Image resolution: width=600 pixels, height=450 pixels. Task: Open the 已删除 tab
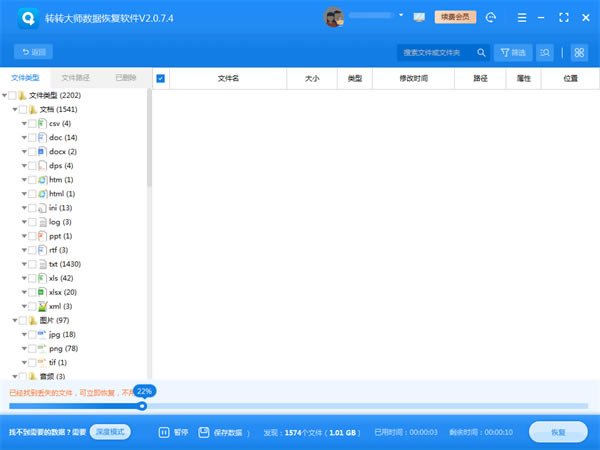pyautogui.click(x=126, y=77)
